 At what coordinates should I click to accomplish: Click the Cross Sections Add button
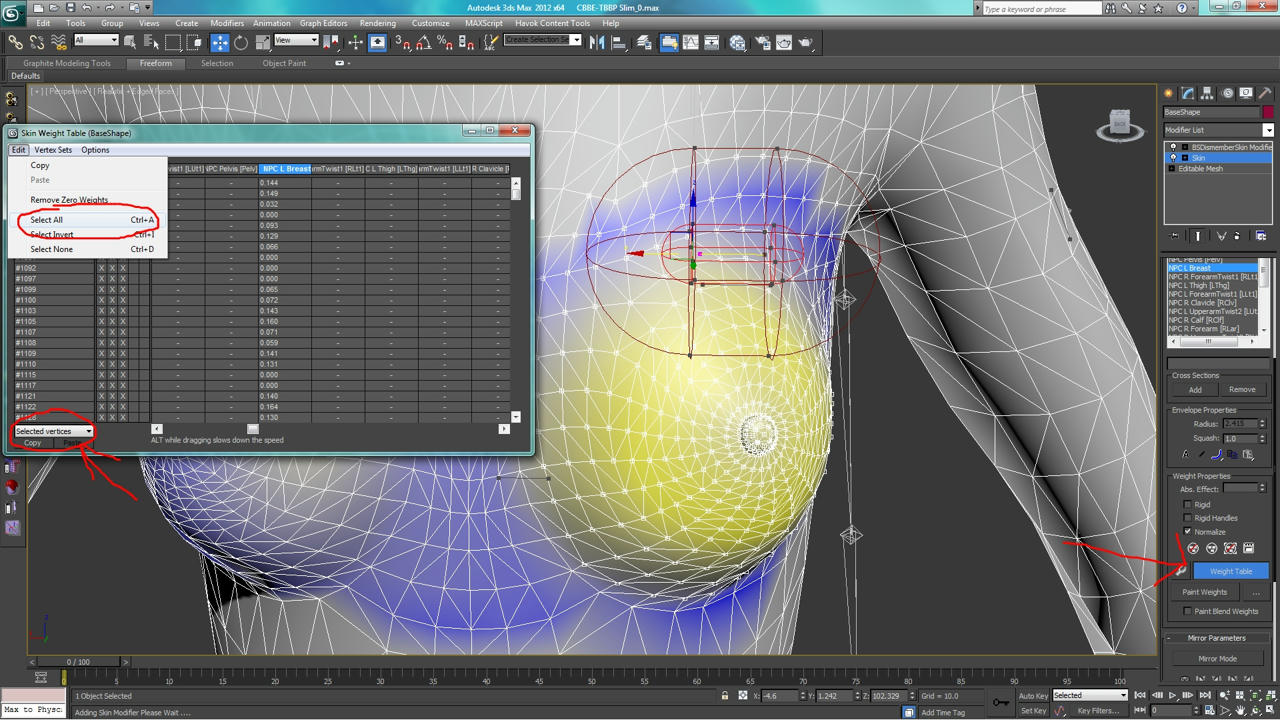(1195, 390)
